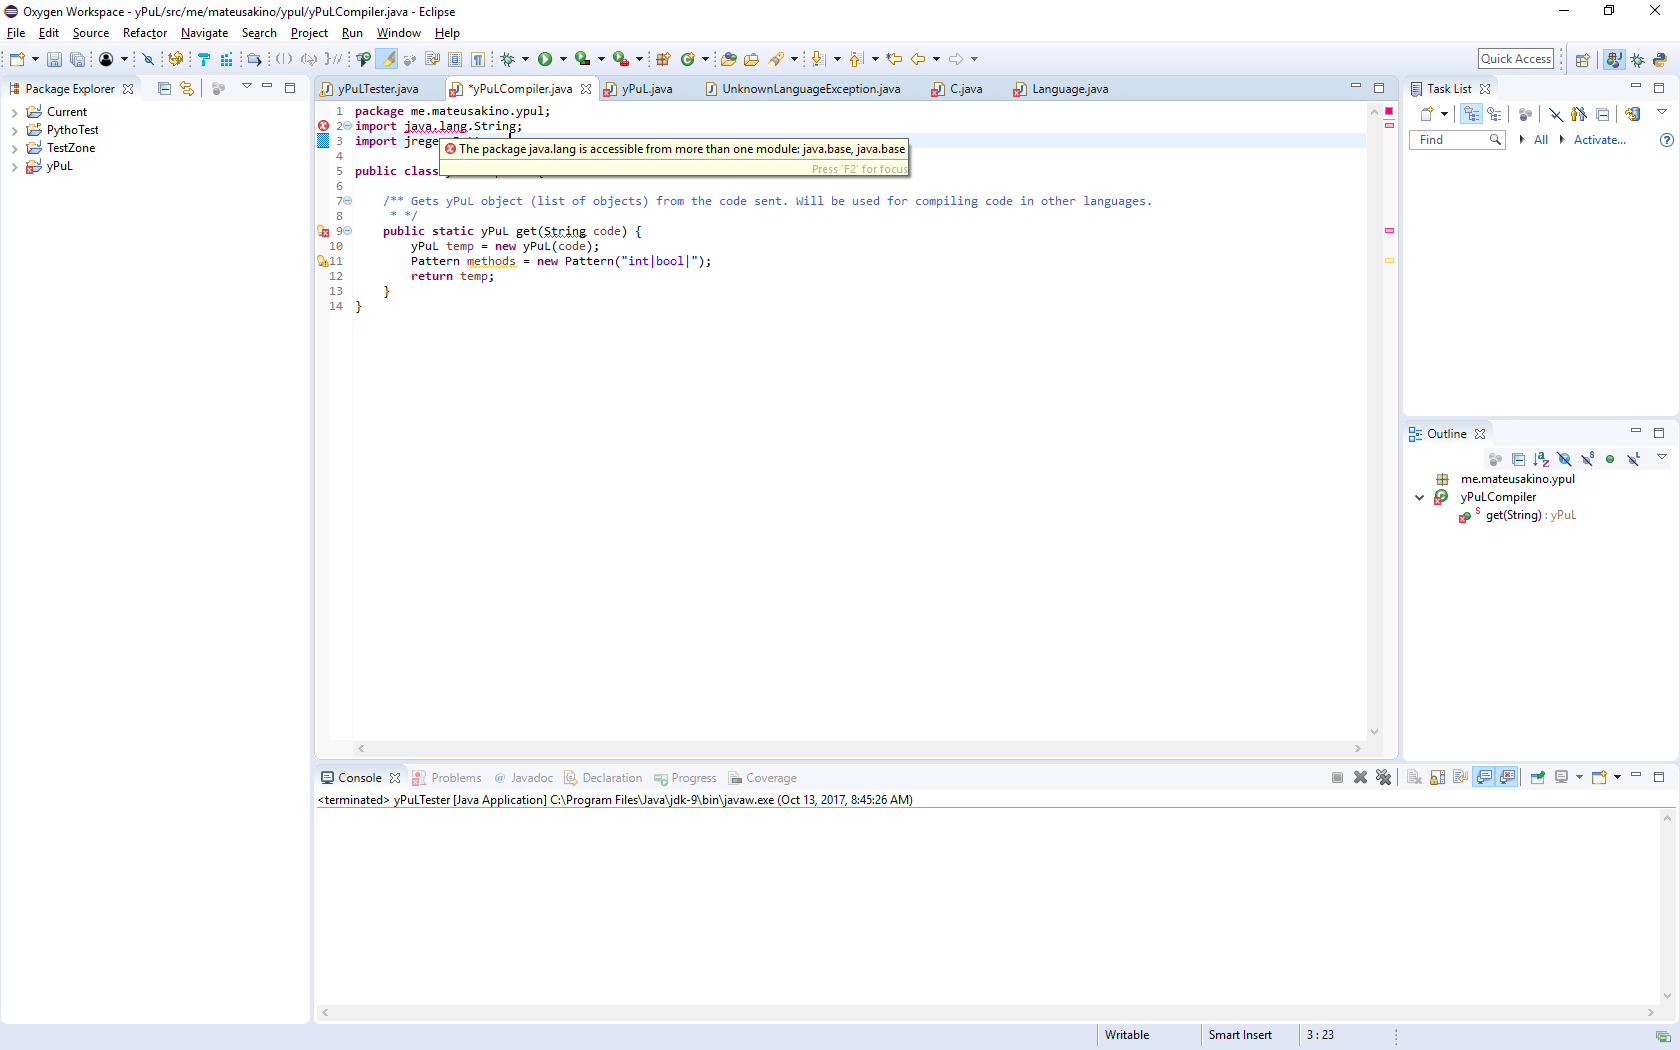Collapse the yPuLCompiler node in Outline
Screen dimensions: 1680x1050
(1419, 497)
